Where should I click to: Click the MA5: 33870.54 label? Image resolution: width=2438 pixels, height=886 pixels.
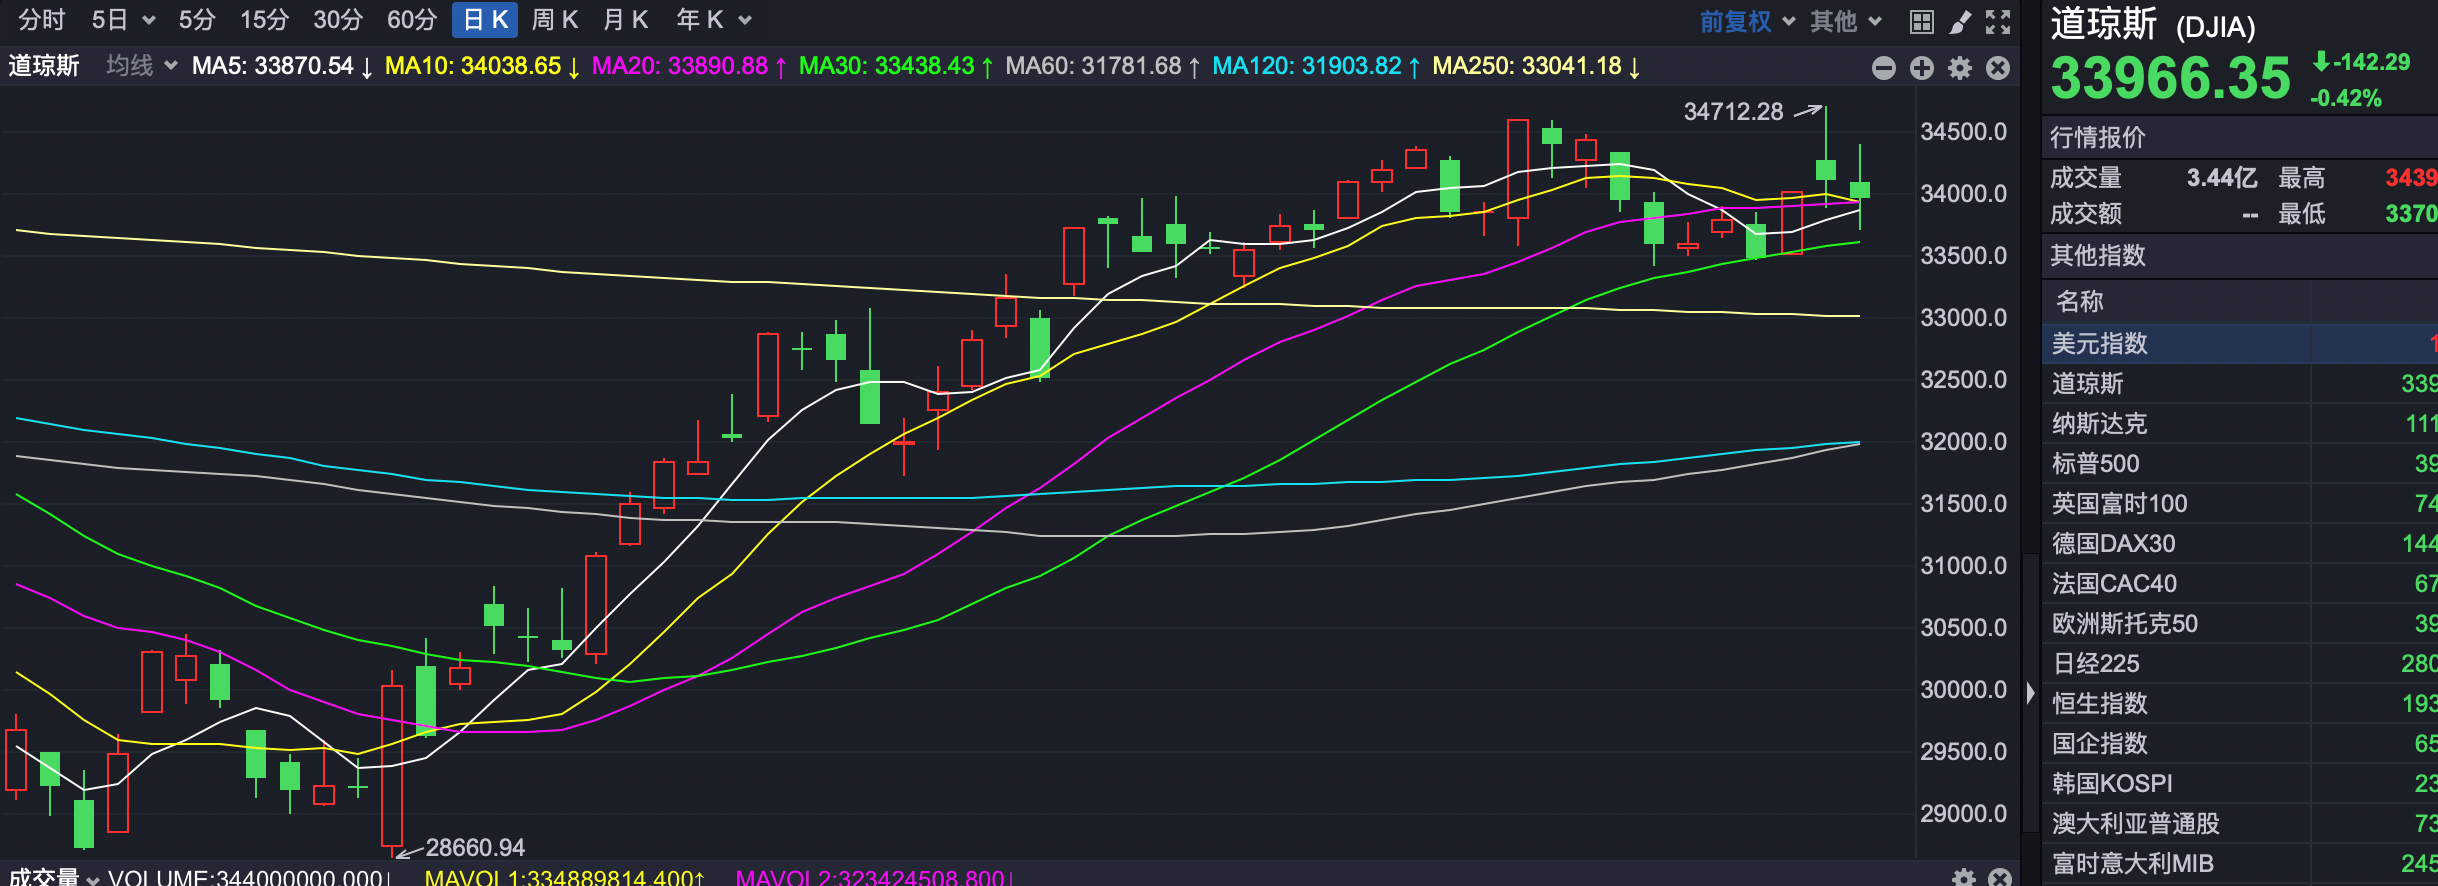click(282, 66)
